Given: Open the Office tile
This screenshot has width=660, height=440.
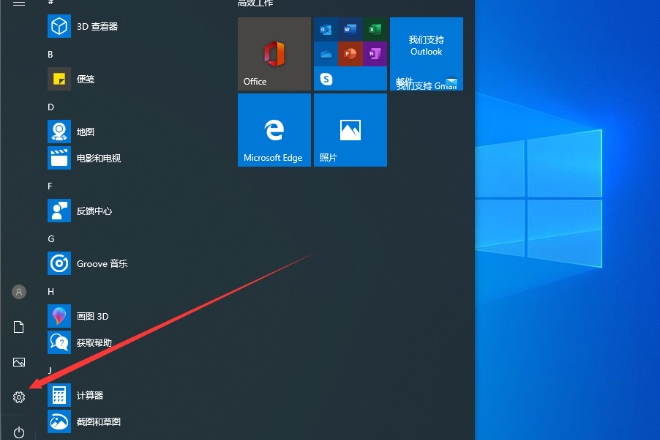Looking at the screenshot, I should 274,54.
